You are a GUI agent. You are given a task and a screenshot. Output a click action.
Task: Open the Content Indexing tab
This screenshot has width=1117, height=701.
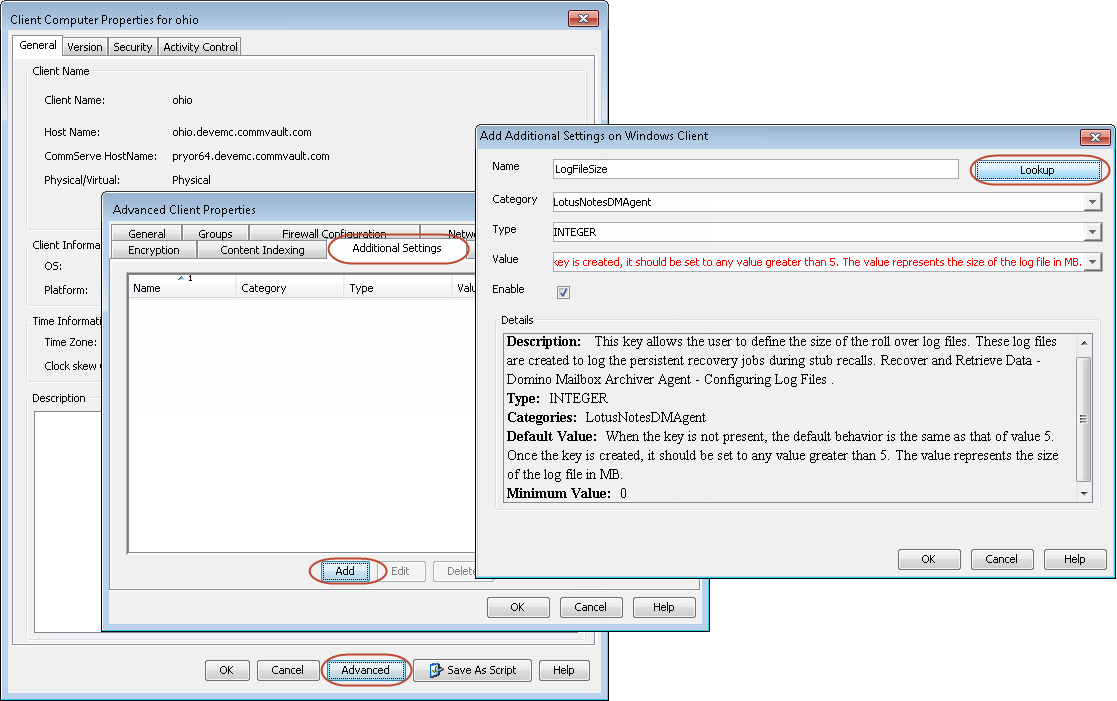(262, 250)
